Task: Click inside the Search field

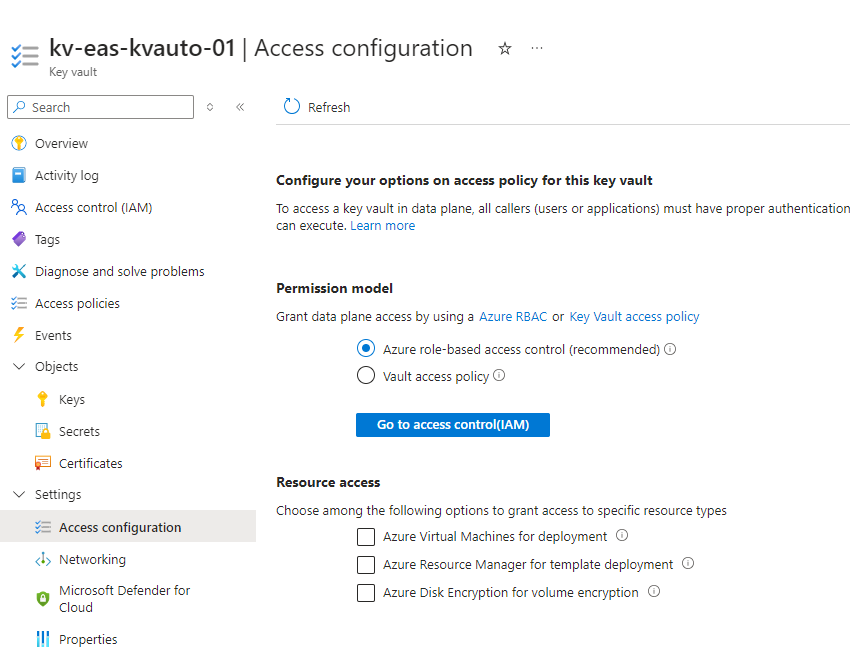Action: point(100,107)
